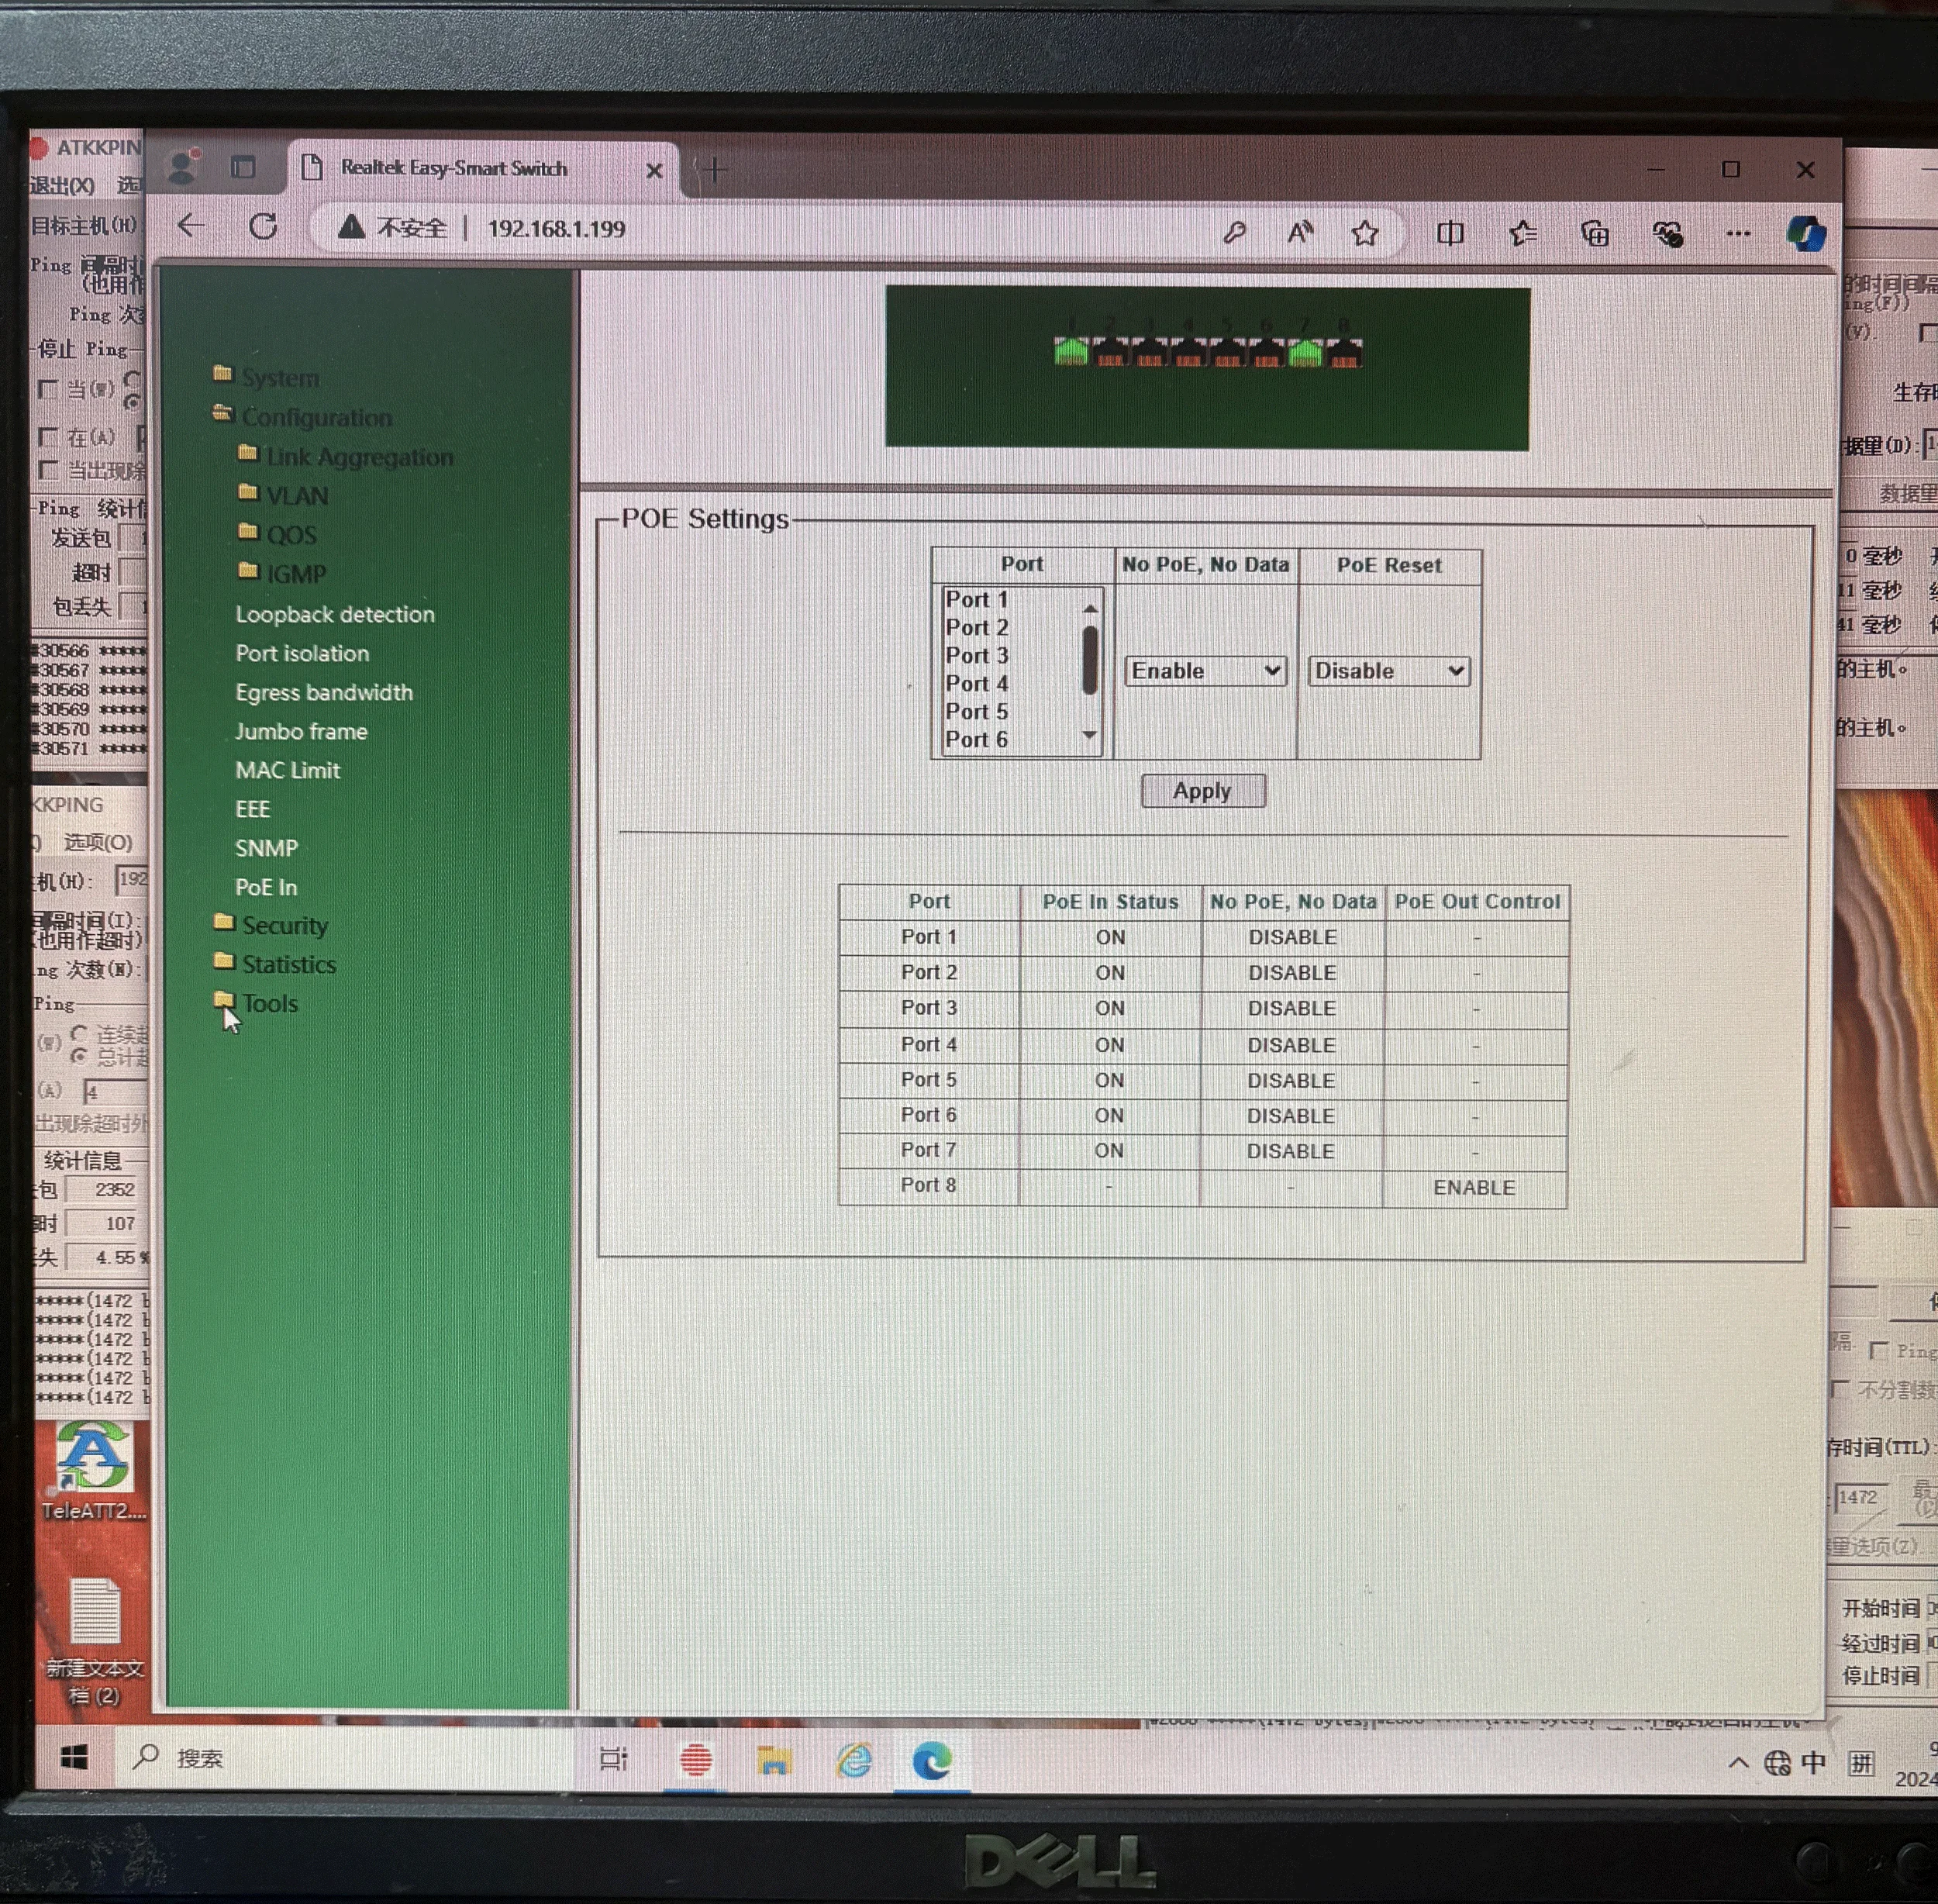
Task: Click the port list scrollbar down arrow
Action: (x=1089, y=736)
